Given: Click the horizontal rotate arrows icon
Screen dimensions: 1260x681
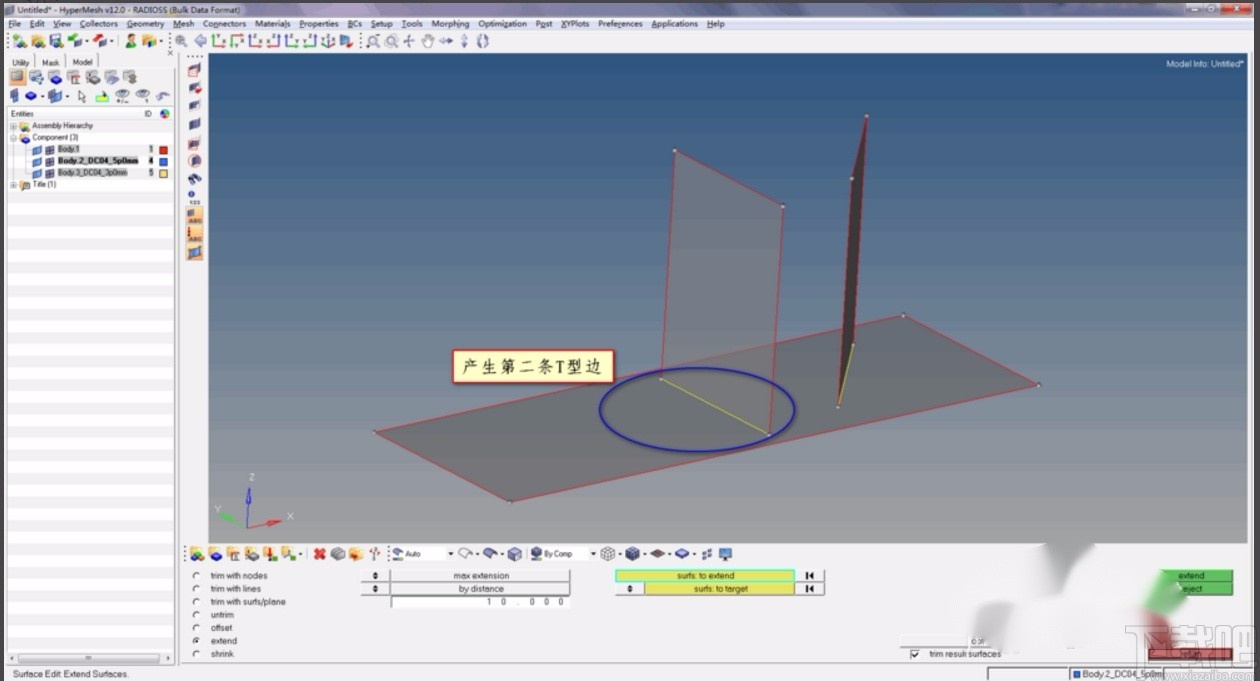Looking at the screenshot, I should pyautogui.click(x=446, y=41).
